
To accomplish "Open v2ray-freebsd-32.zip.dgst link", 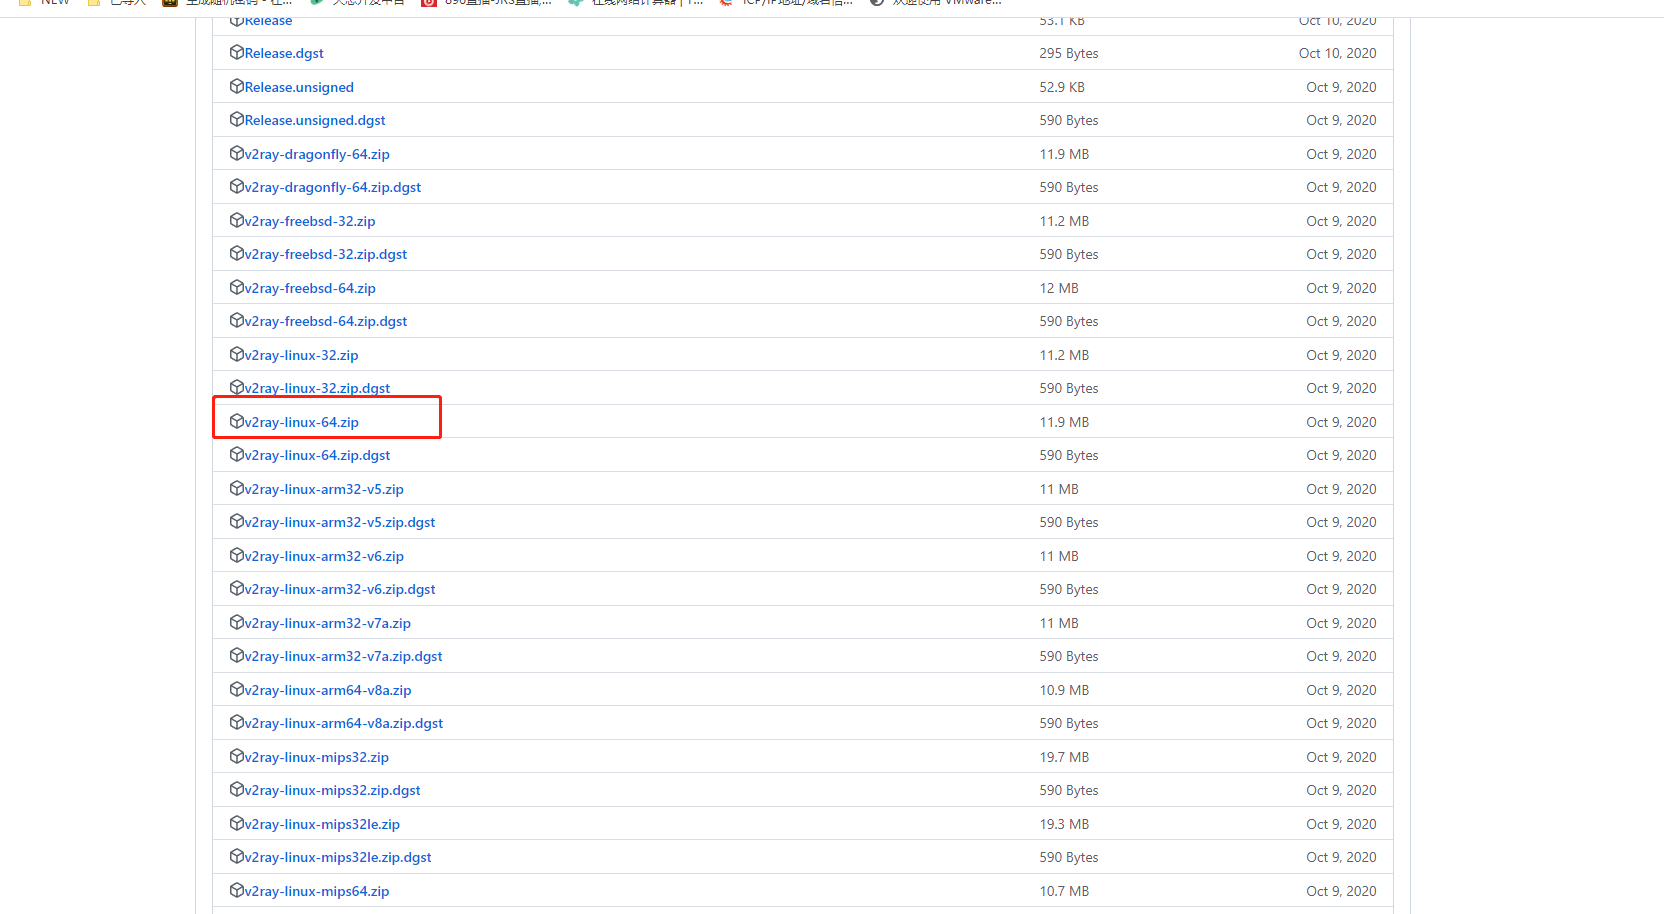I will point(326,254).
